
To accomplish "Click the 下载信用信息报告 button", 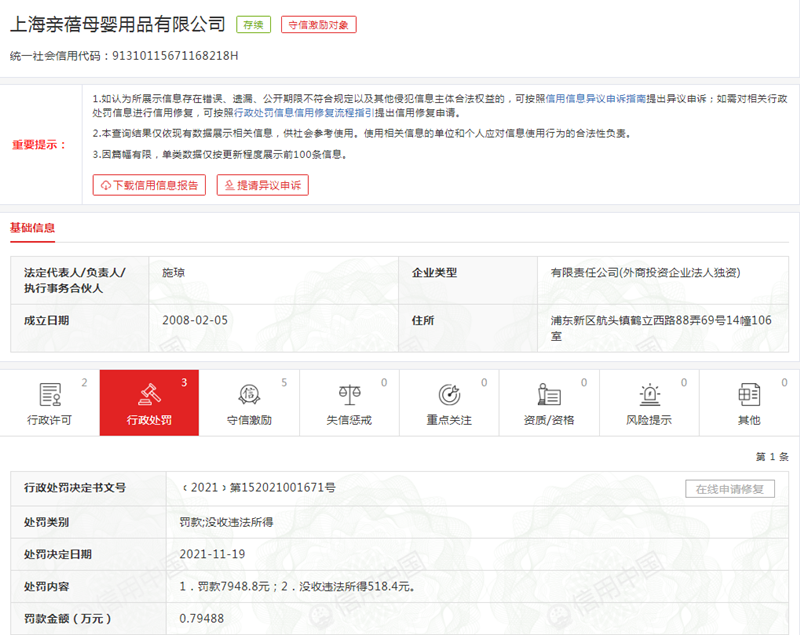I will pos(149,185).
